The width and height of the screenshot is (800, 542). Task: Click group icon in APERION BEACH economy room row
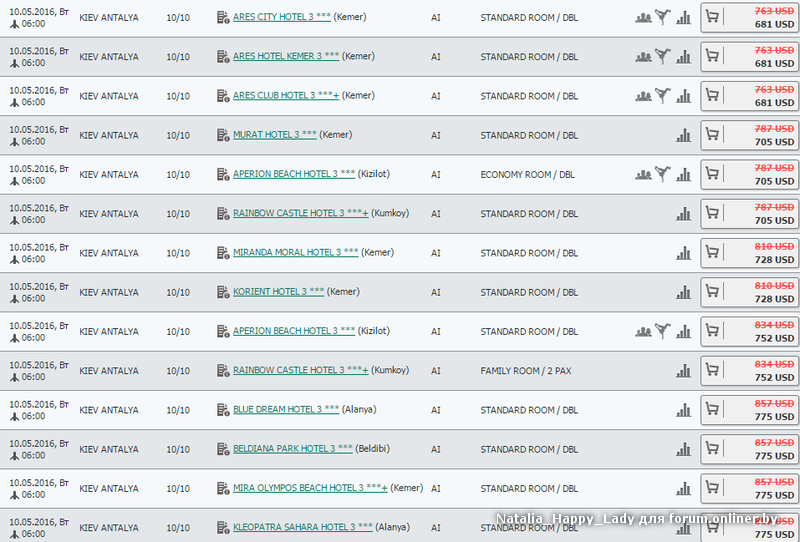643,175
